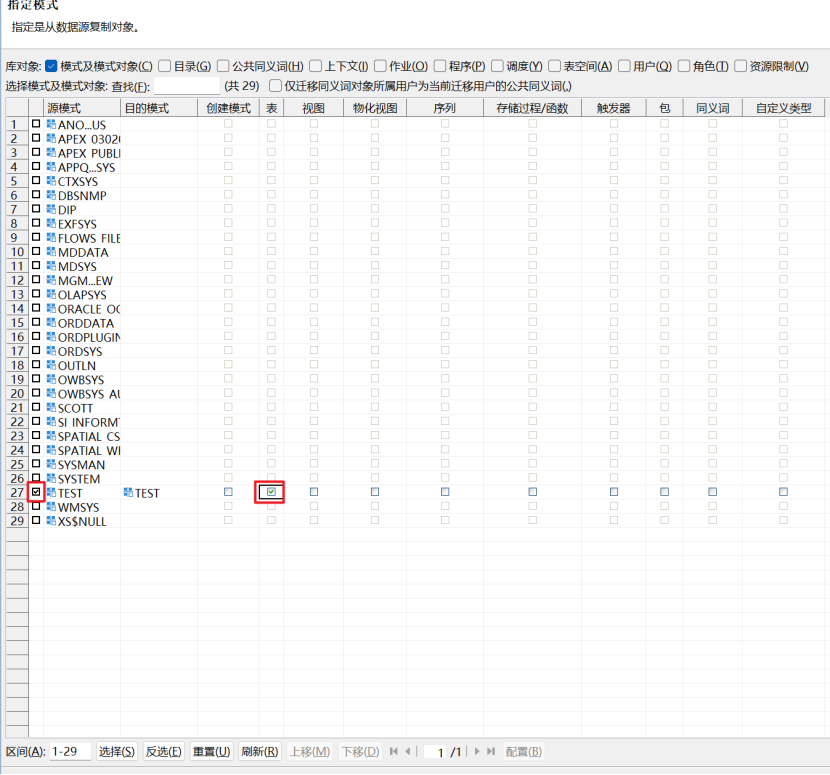Focus the 查找(F) search field
Viewport: 830px width, 775px height.
(187, 86)
